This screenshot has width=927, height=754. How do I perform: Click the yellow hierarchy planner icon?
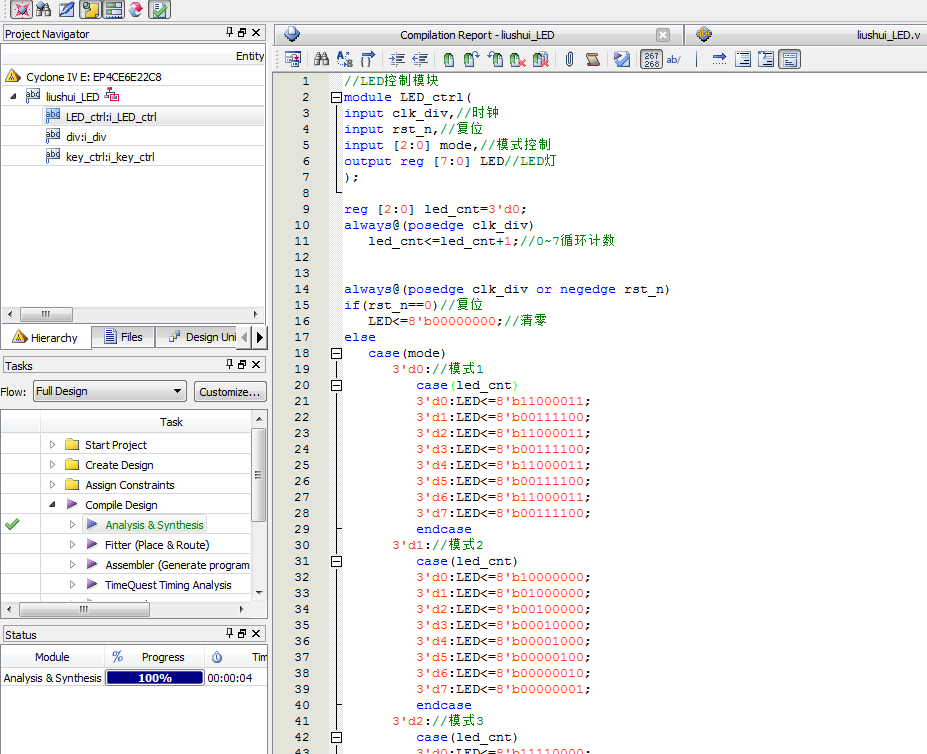90,9
